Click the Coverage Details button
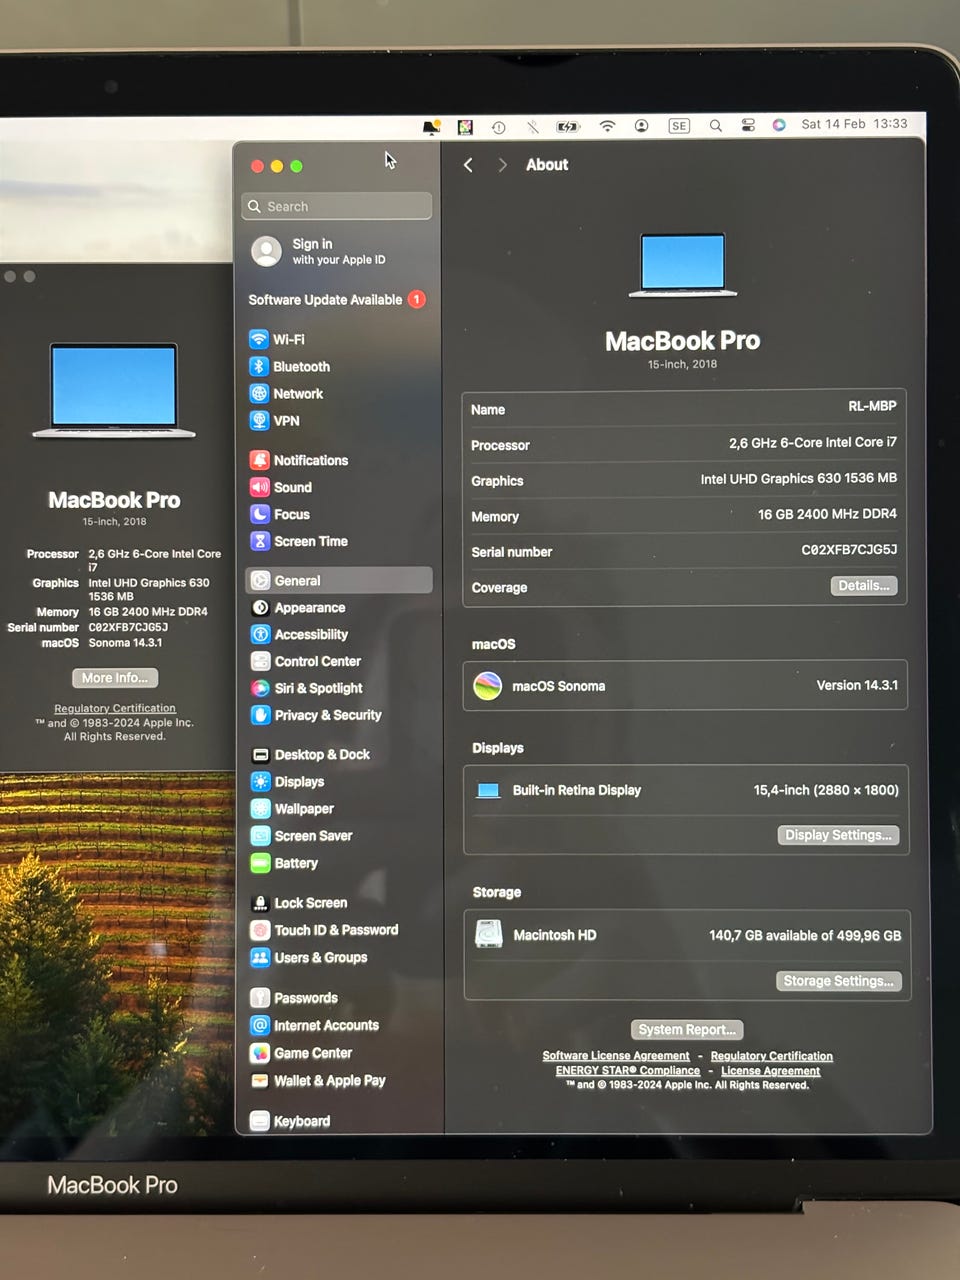 (864, 586)
